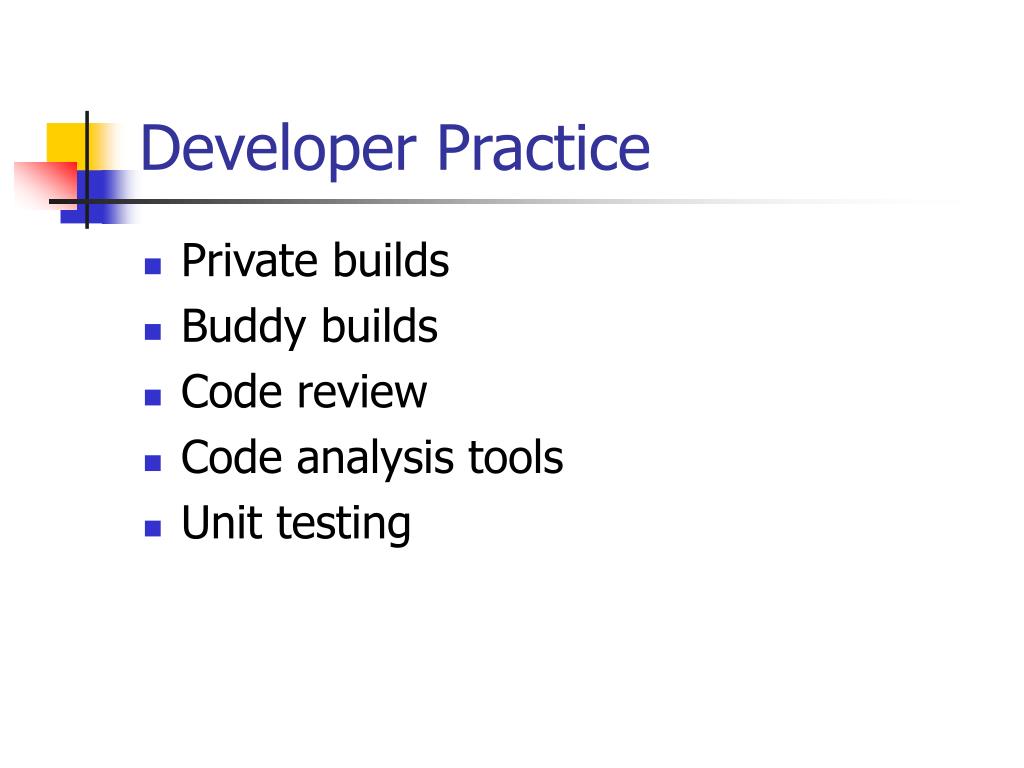Click the blue bullet beside Buddy builds
Viewport: 1024px width, 768px height.
click(153, 332)
